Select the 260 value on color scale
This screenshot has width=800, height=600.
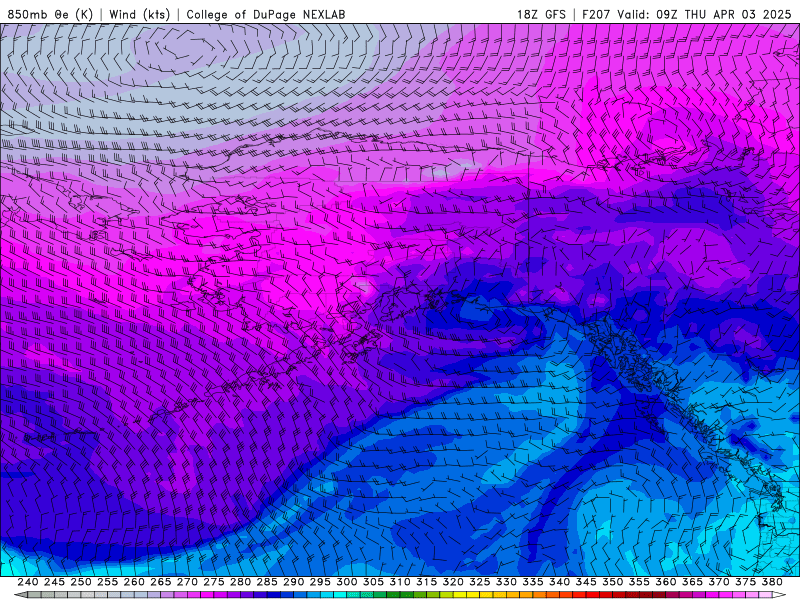[x=134, y=582]
